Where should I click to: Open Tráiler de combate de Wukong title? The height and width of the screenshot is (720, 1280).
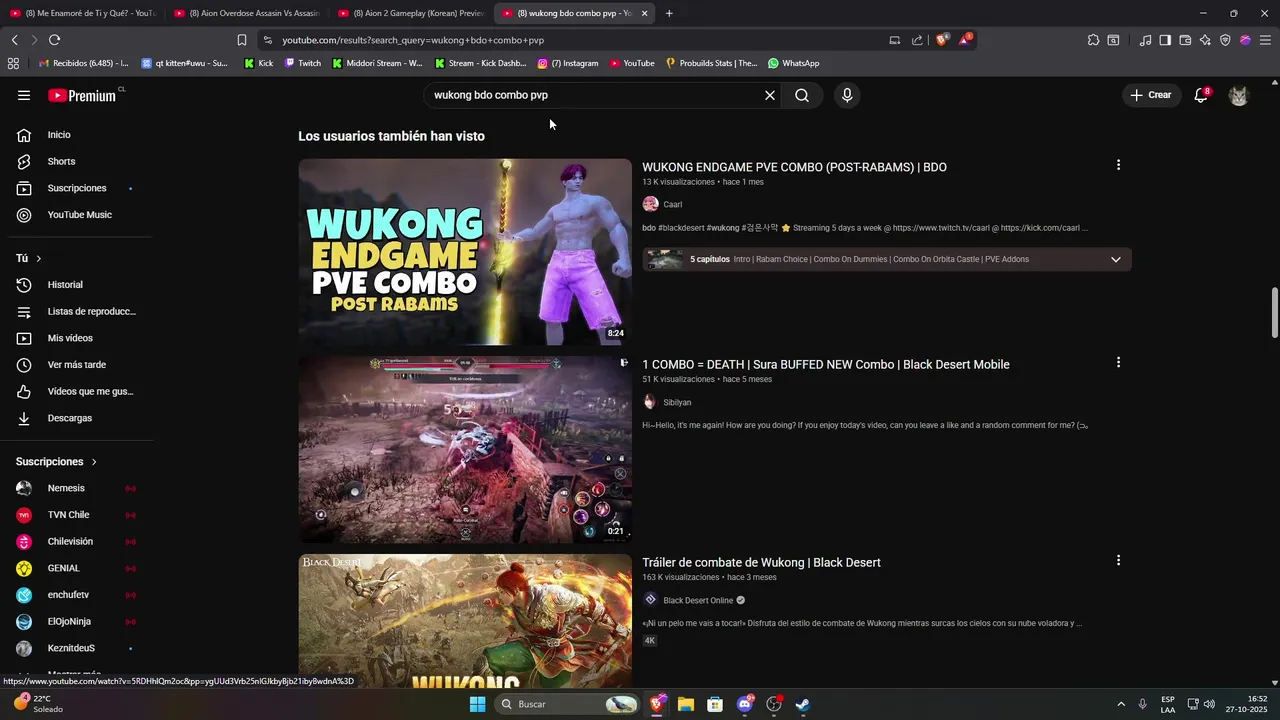(x=761, y=563)
